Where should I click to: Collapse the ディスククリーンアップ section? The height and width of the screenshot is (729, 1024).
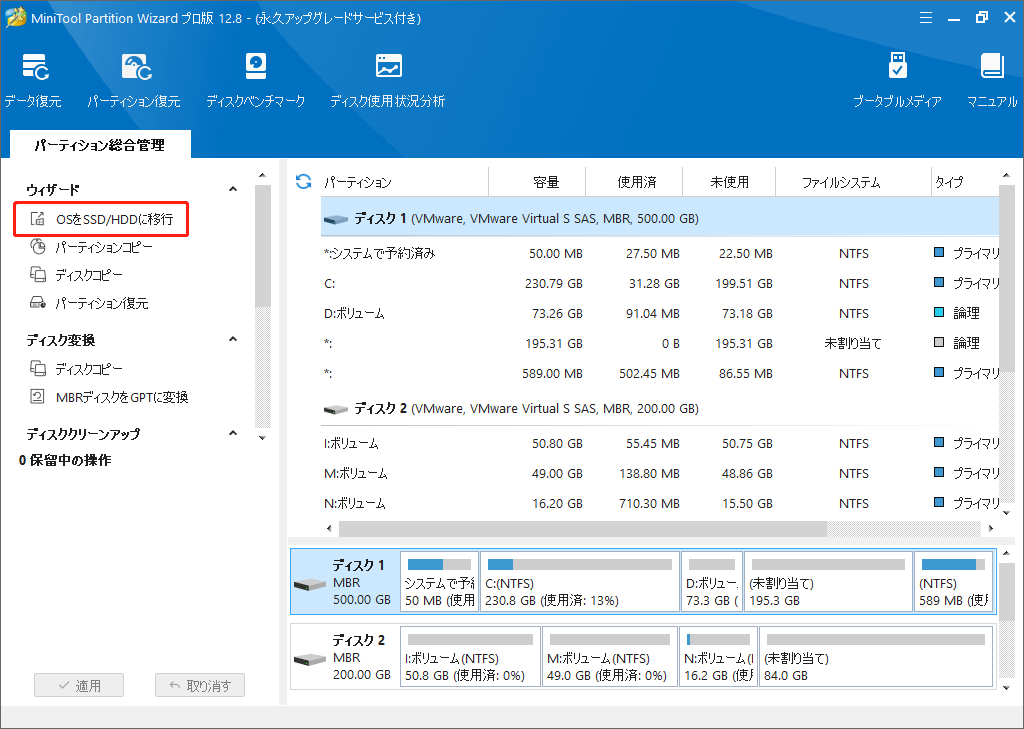(x=232, y=435)
